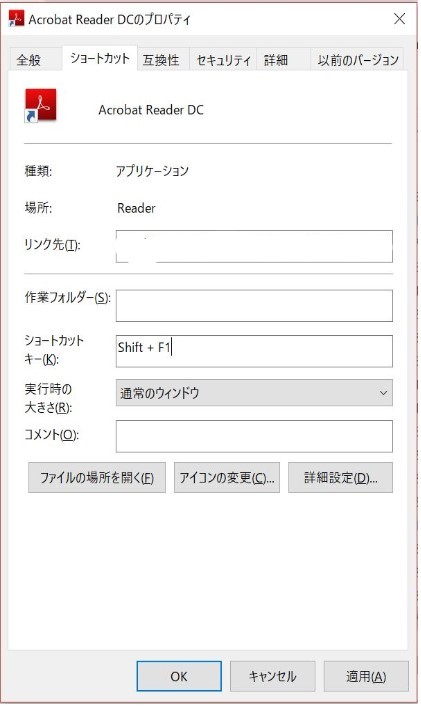
Task: Click the Acrobat Reader DC shortcut icon
Action: point(41,106)
